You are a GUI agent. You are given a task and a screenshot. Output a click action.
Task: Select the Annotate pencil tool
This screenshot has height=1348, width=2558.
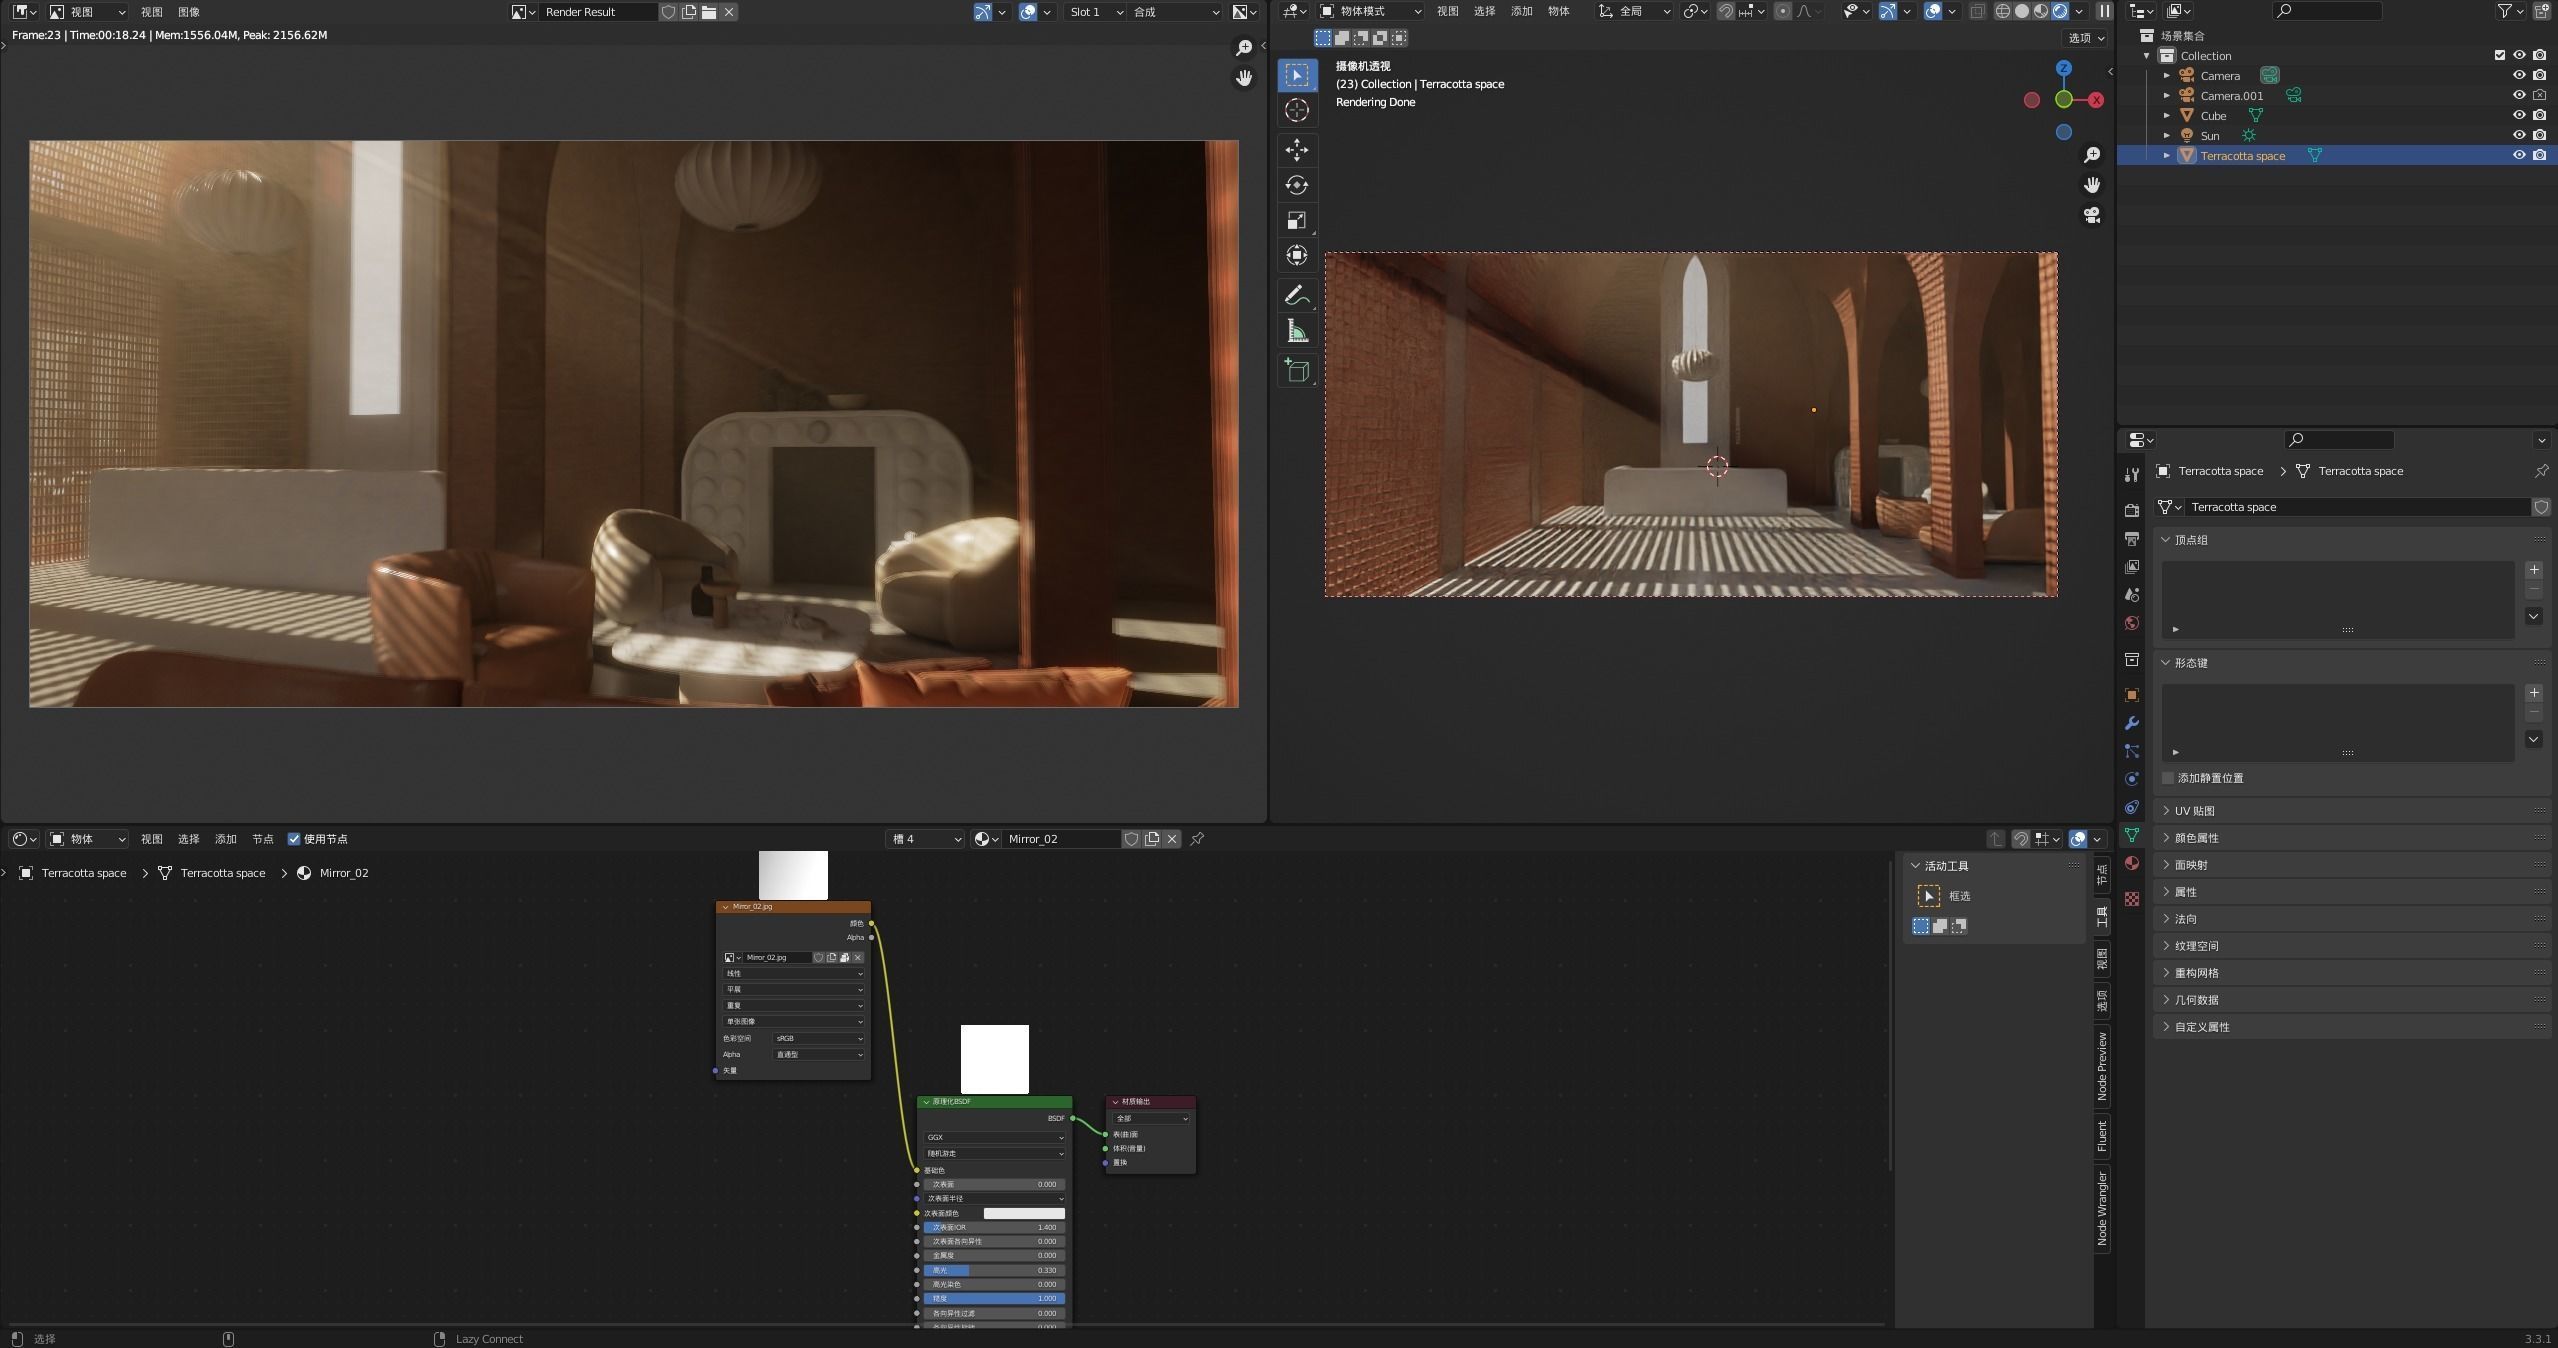[x=1297, y=295]
